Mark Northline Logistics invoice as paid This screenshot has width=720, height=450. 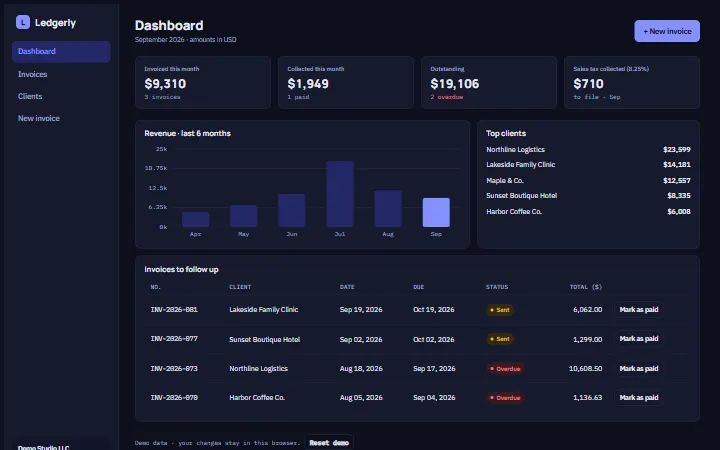[639, 368]
